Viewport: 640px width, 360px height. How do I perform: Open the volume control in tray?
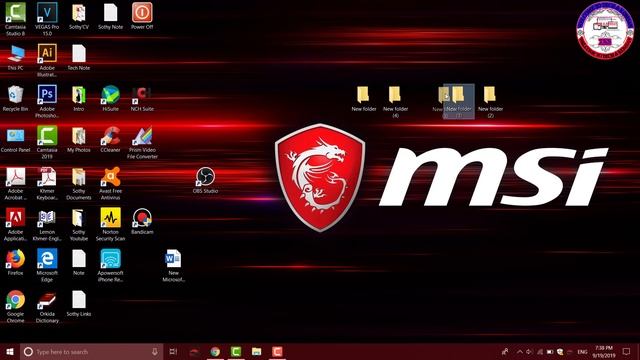pos(529,351)
